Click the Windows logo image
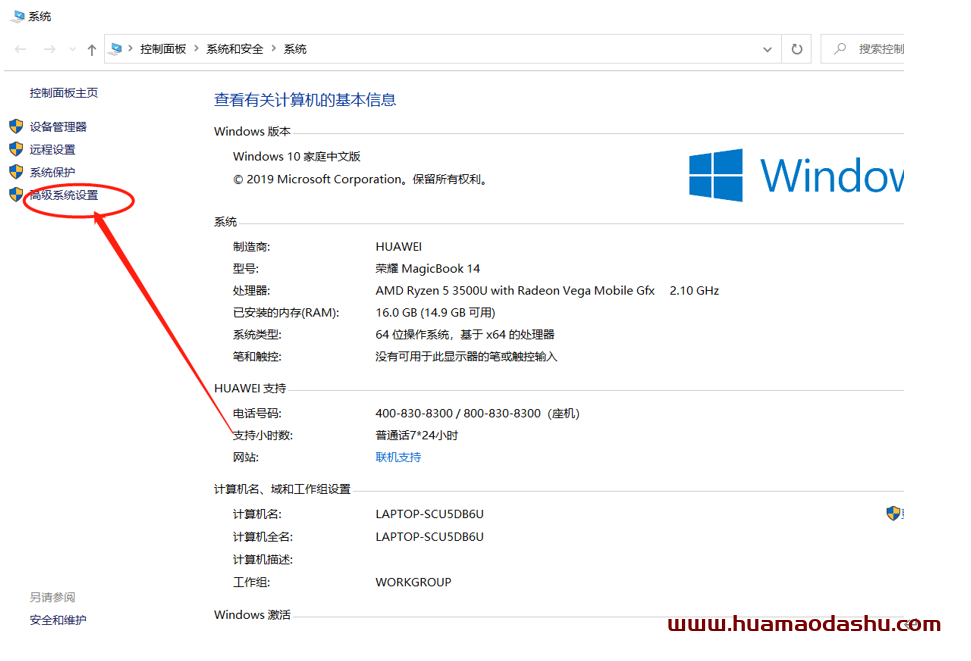 click(716, 175)
